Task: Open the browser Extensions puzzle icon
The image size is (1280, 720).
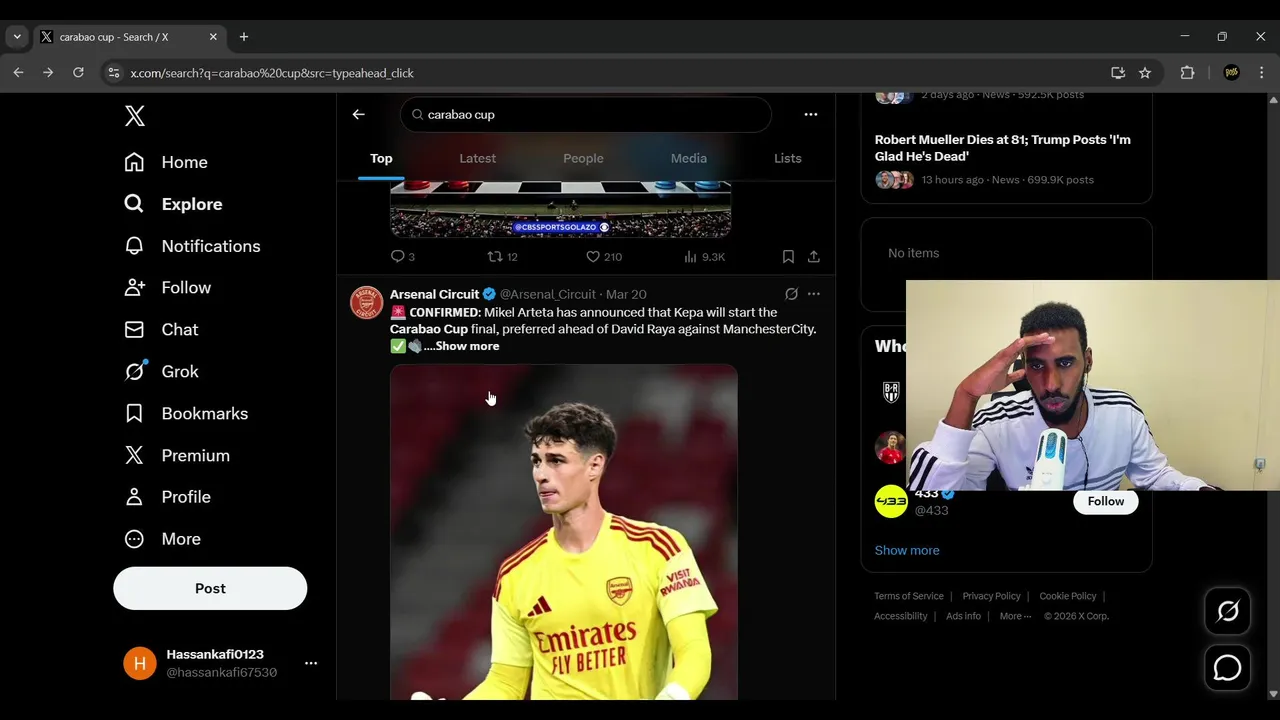Action: coord(1187,73)
